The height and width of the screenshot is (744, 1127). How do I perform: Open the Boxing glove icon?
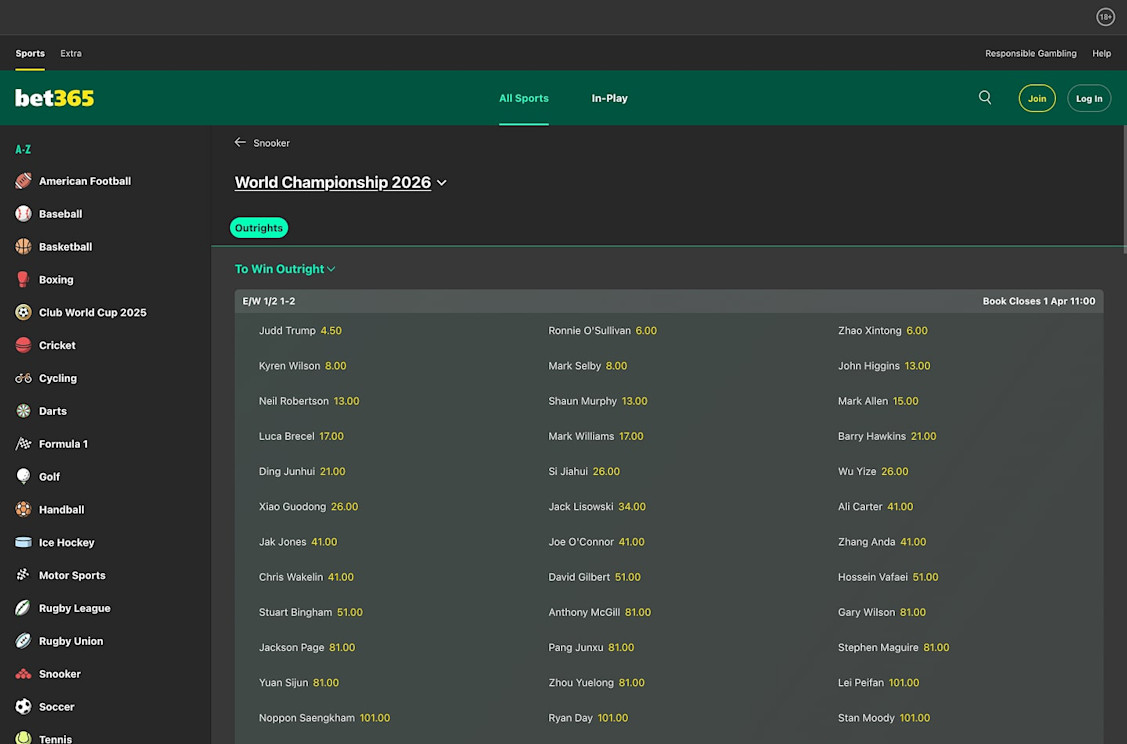(23, 280)
